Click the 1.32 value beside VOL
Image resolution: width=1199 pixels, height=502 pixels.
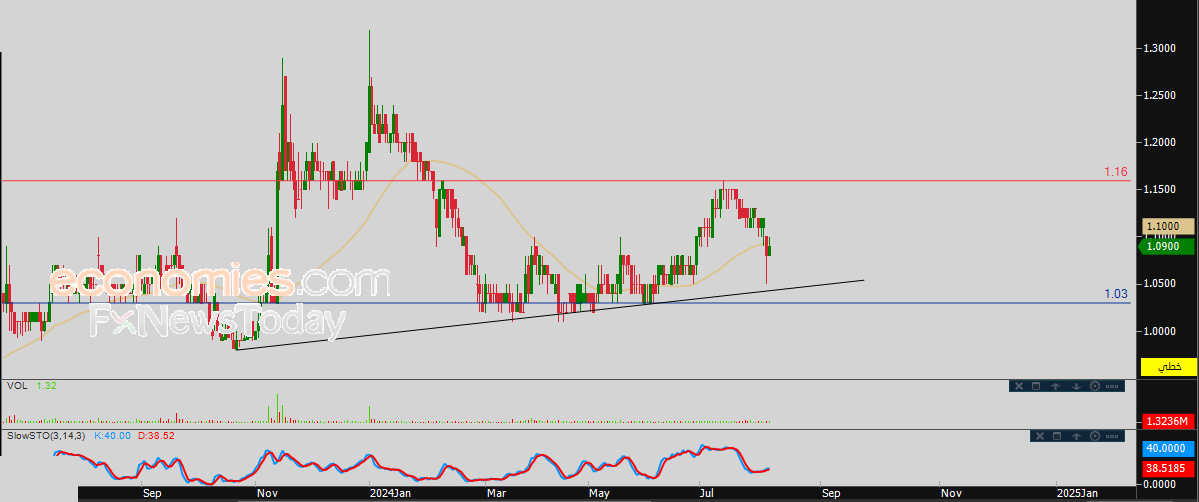[x=46, y=386]
